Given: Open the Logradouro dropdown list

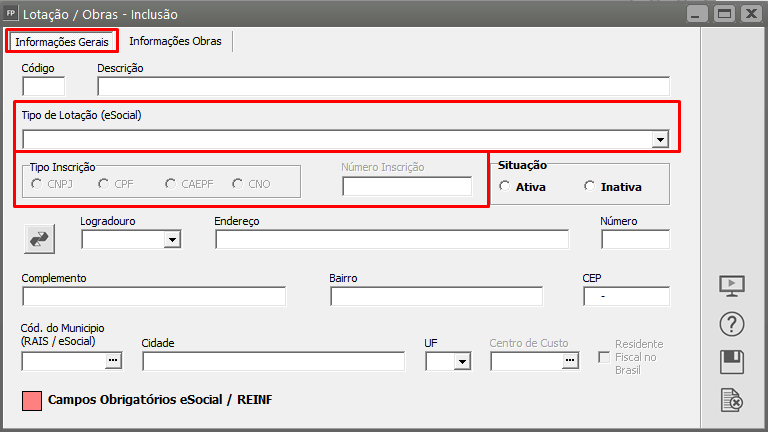Looking at the screenshot, I should pos(172,240).
